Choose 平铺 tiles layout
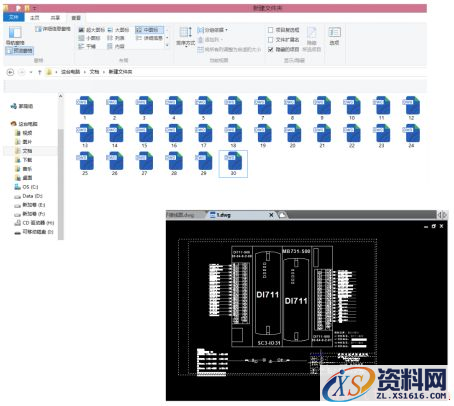 [87, 46]
